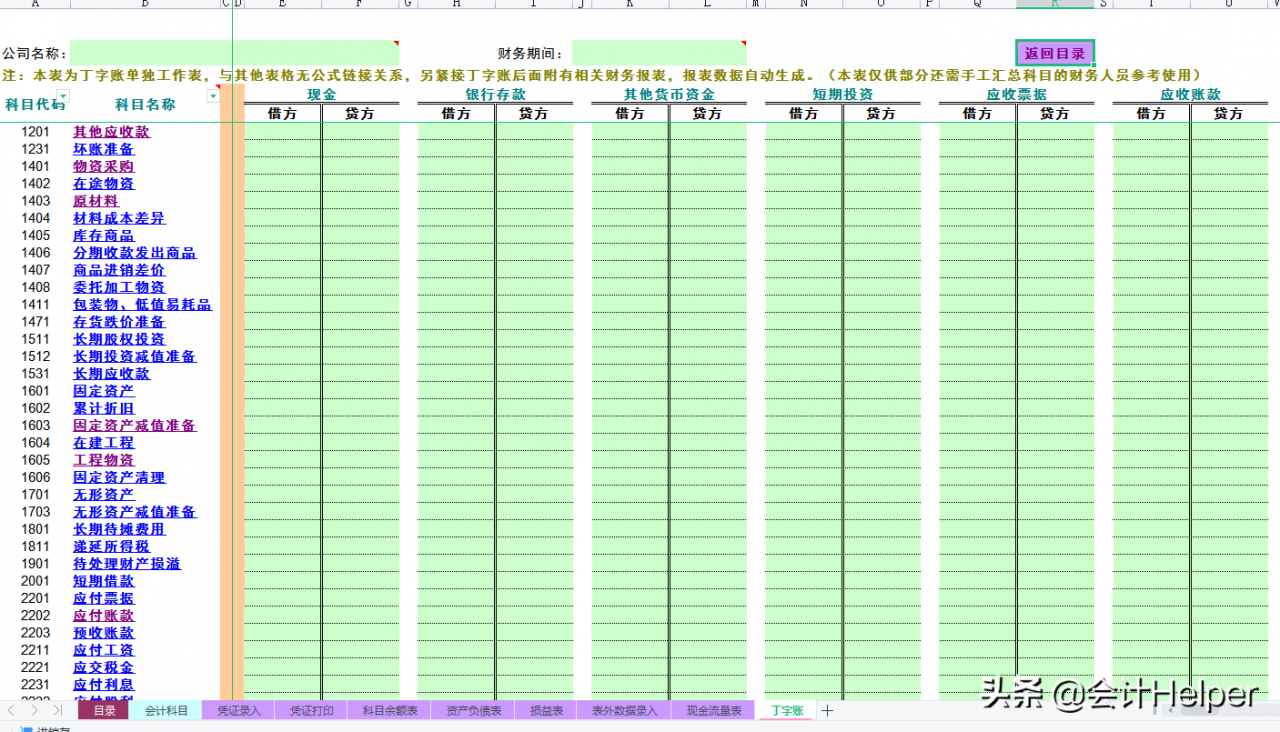Screen dimensions: 1280x732
Task: Select the 其他货币资金 header cell
Action: click(x=669, y=95)
